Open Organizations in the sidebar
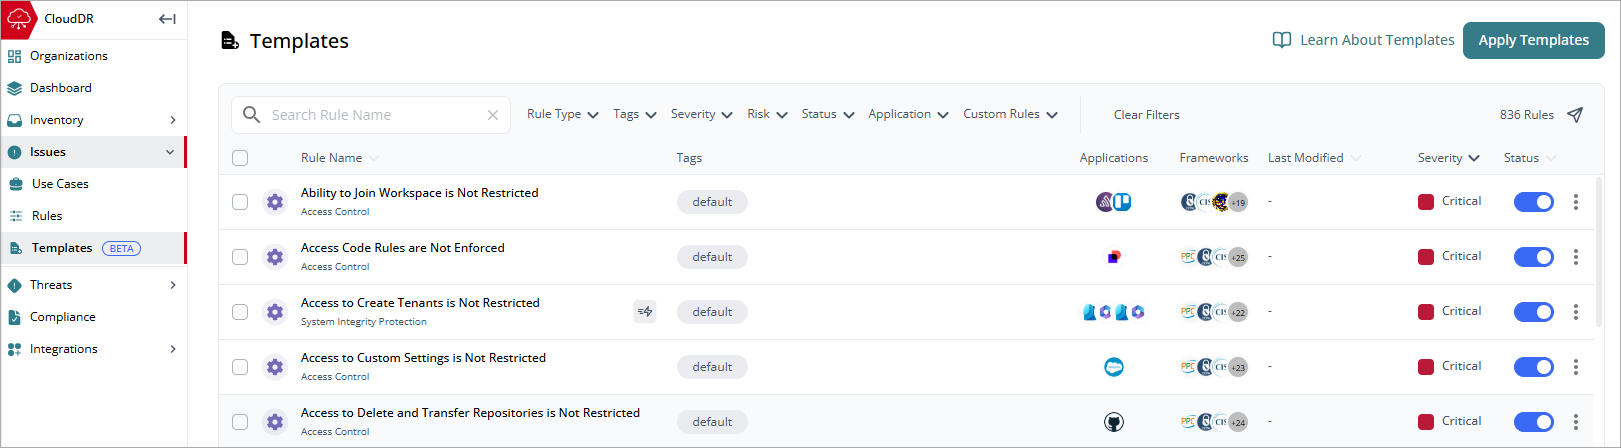 93,56
